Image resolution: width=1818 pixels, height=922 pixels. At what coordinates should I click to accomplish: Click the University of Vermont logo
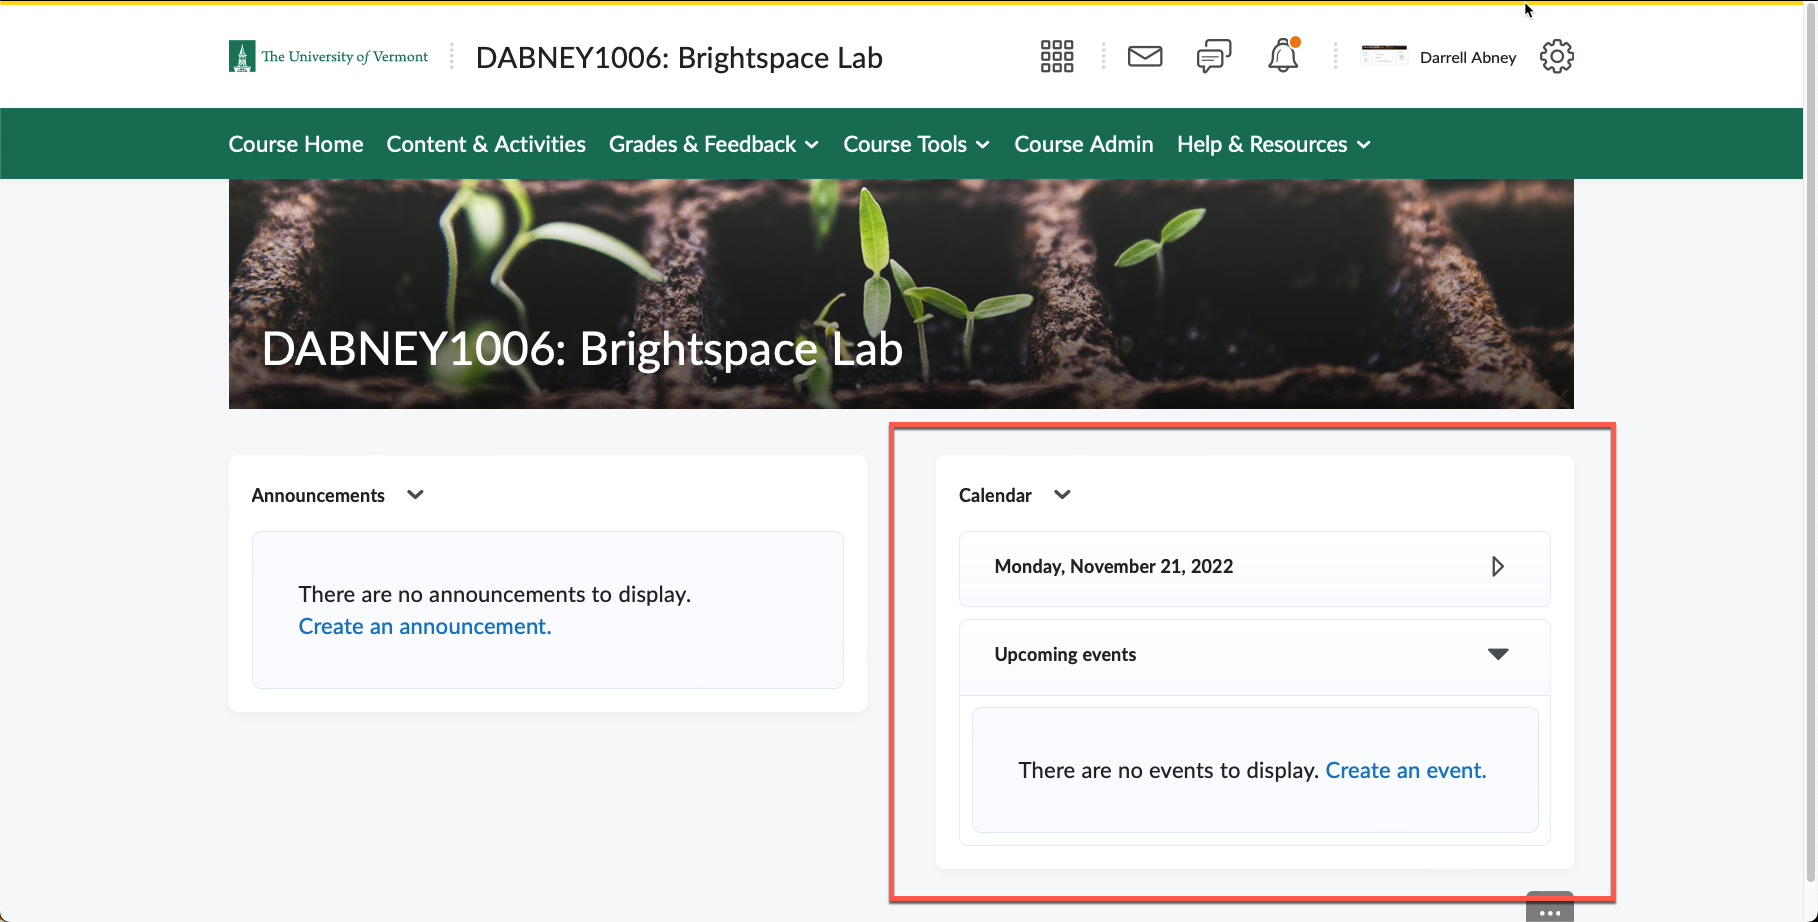coord(328,56)
